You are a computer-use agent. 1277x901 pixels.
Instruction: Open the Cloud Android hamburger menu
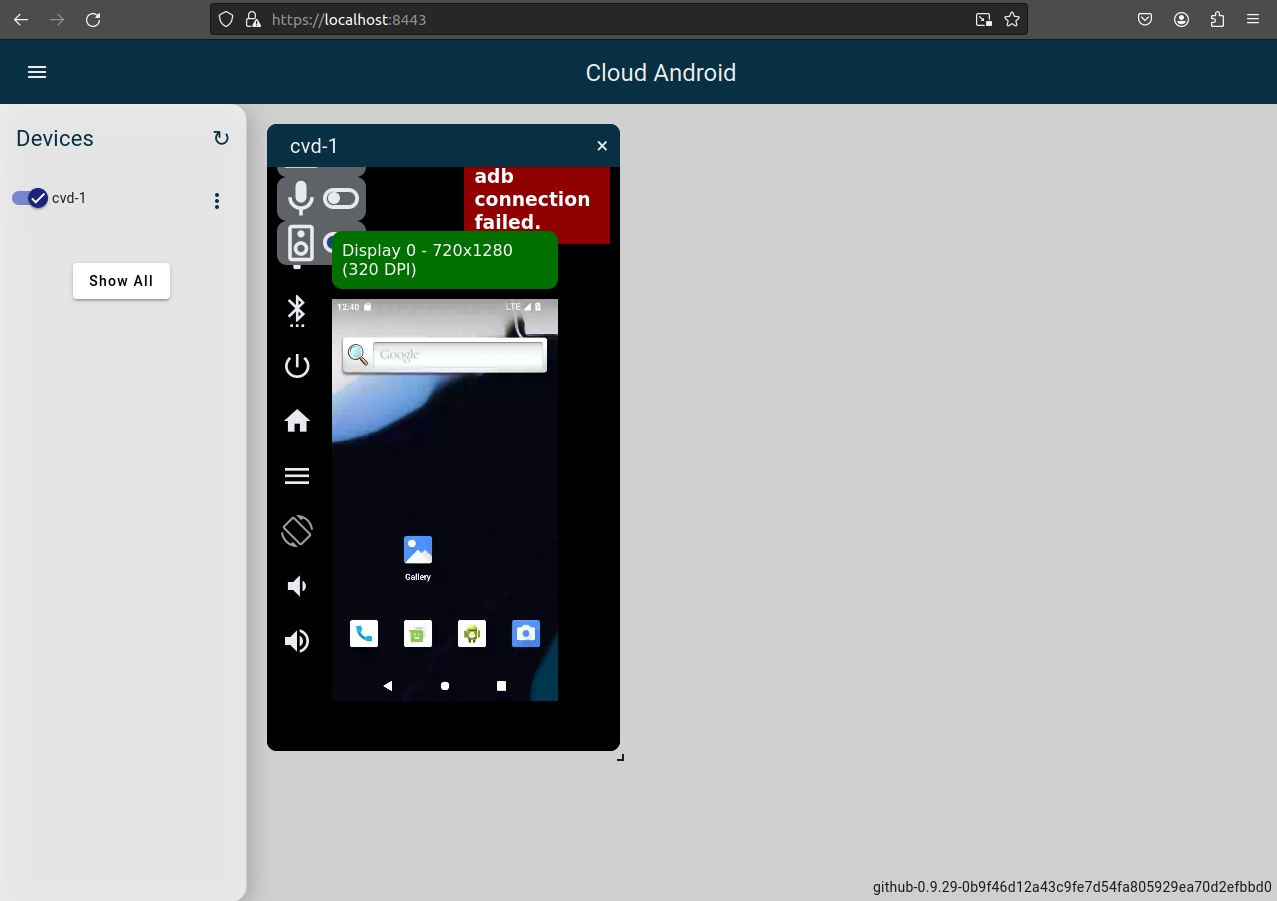[37, 72]
